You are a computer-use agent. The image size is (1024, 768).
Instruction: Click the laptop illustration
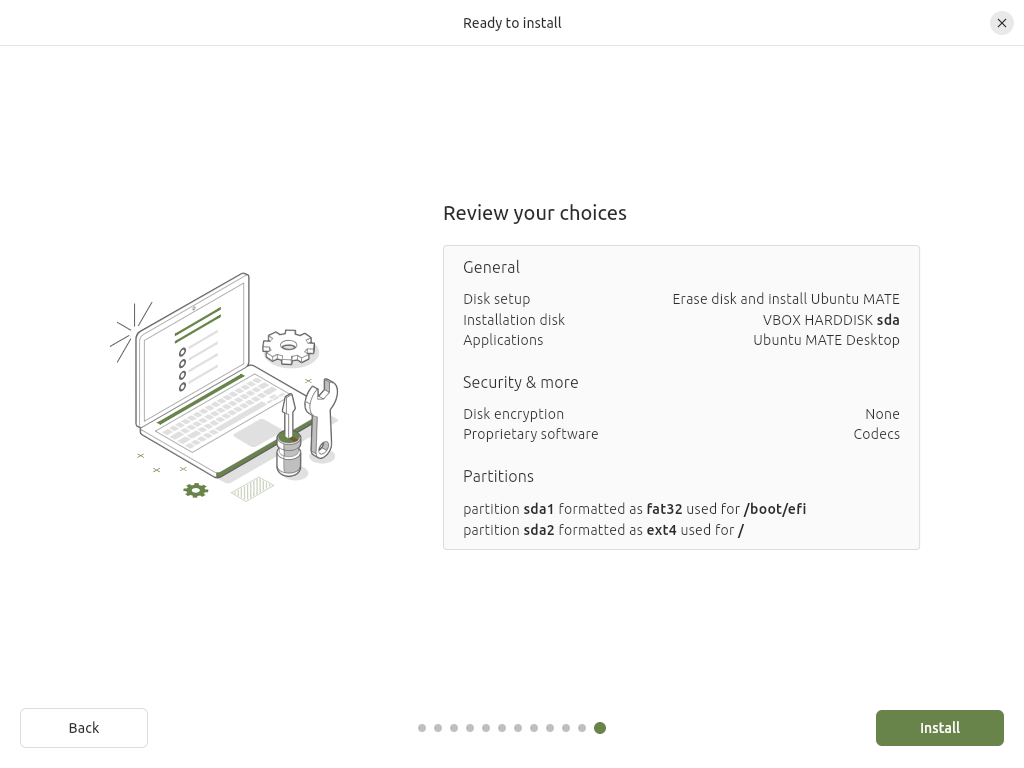(x=200, y=380)
